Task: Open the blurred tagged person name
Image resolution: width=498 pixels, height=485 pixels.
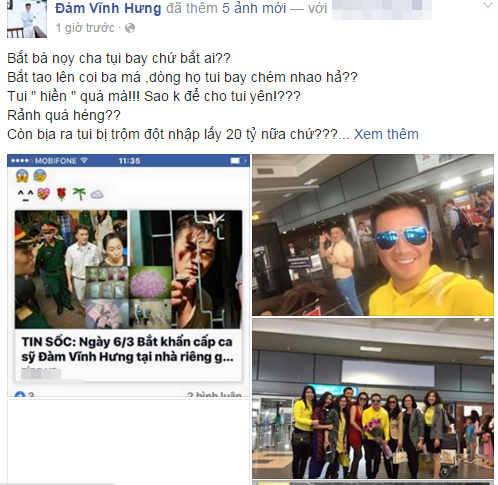Action: [x=382, y=9]
